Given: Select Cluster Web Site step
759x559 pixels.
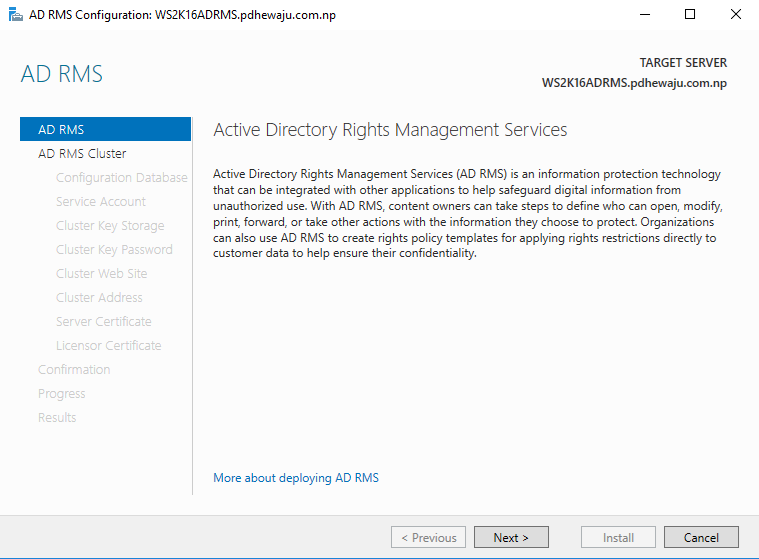Looking at the screenshot, I should pyautogui.click(x=102, y=273).
